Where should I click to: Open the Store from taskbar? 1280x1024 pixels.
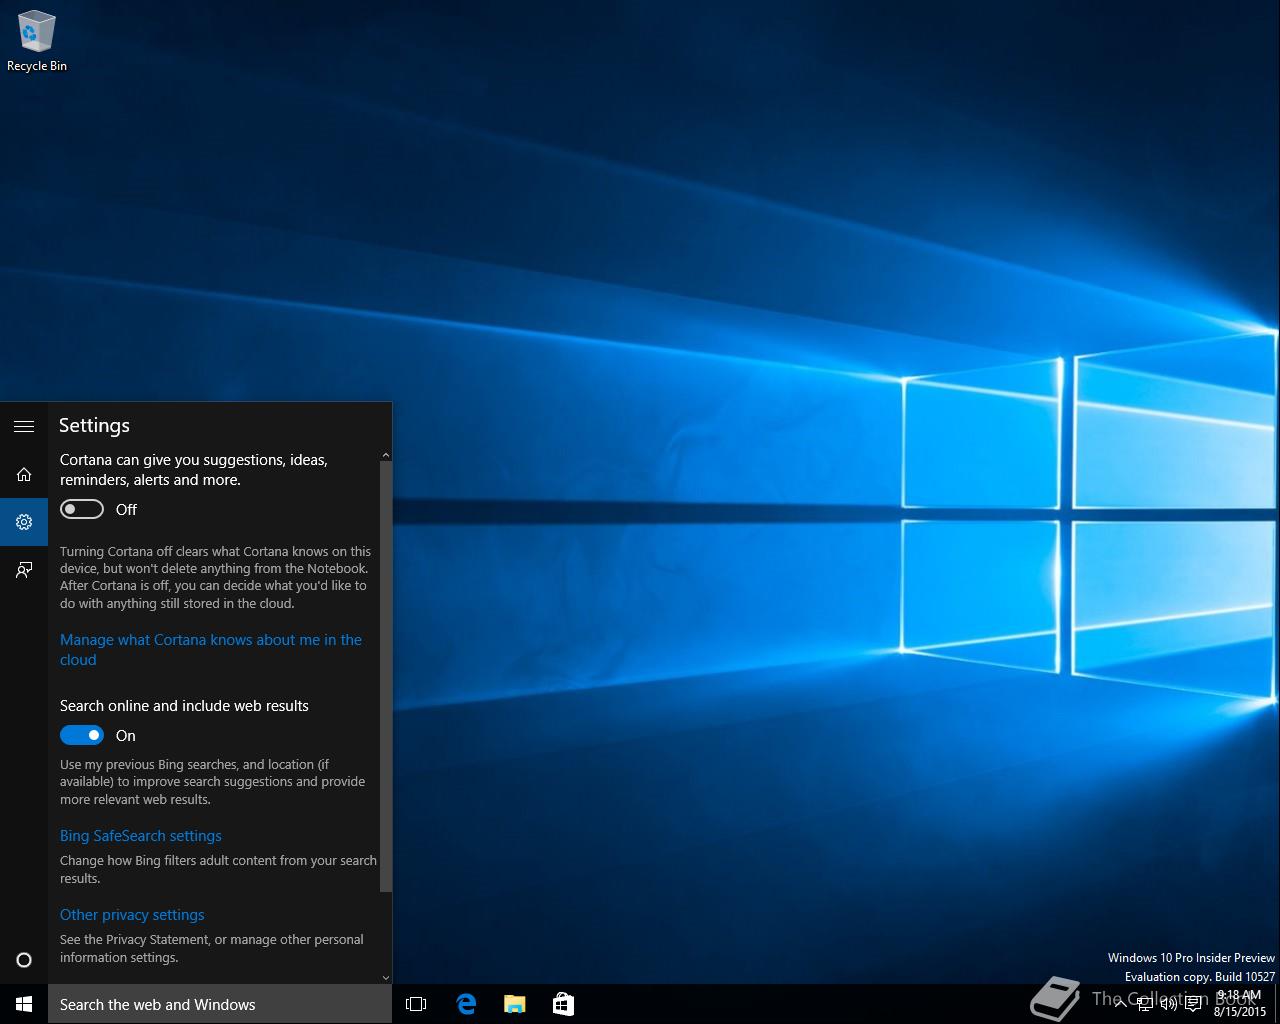(x=563, y=1004)
